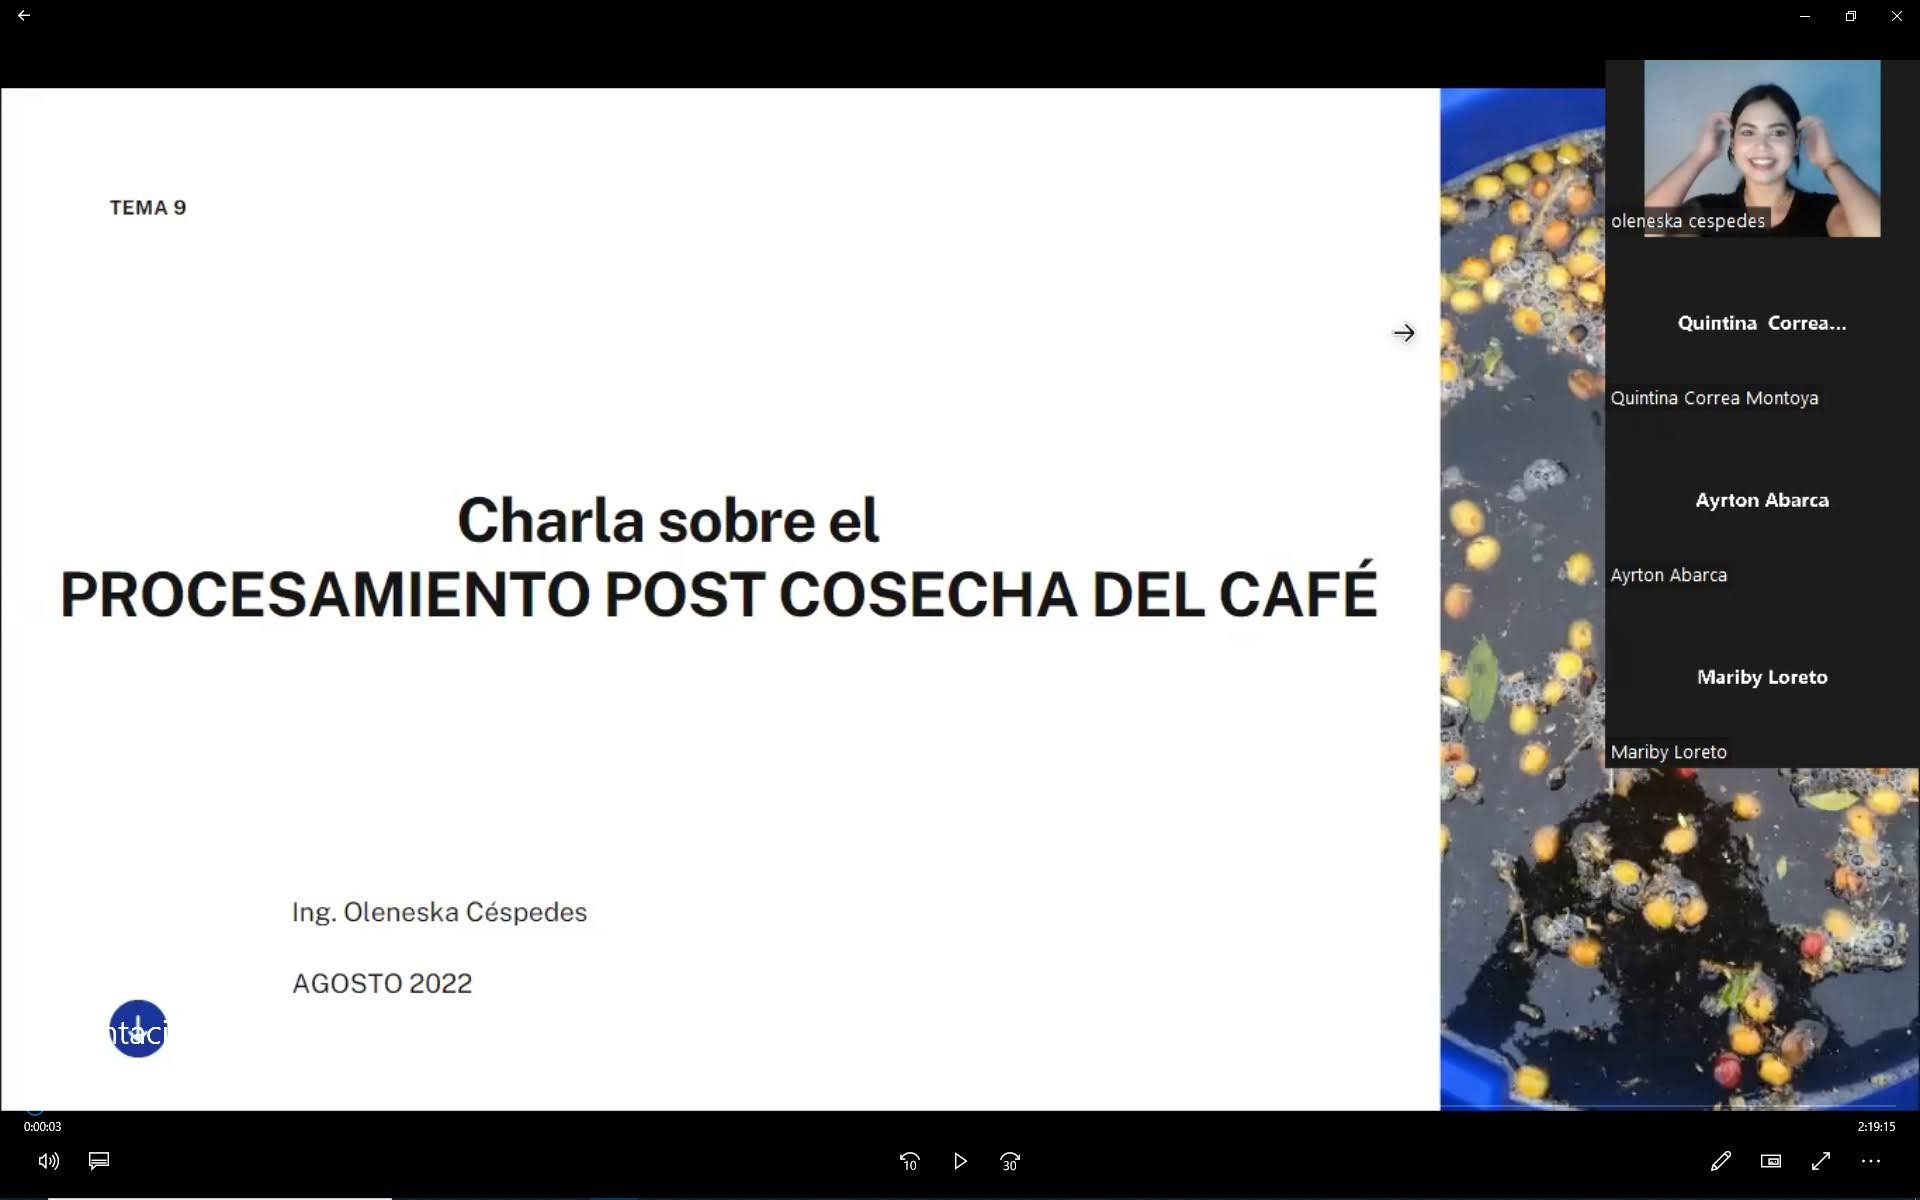Select the Mariby Loreto participant tile
Screen dimensions: 1920x1200
[1761, 678]
